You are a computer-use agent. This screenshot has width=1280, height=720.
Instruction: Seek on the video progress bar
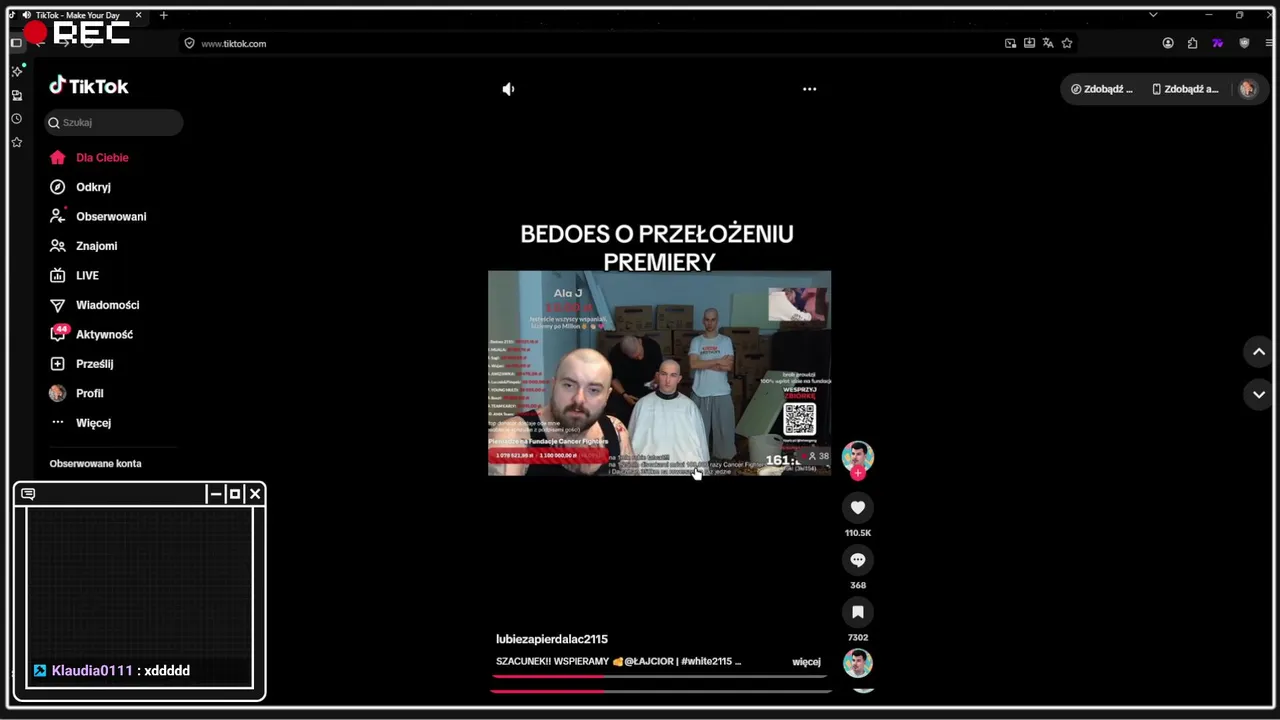coord(660,677)
